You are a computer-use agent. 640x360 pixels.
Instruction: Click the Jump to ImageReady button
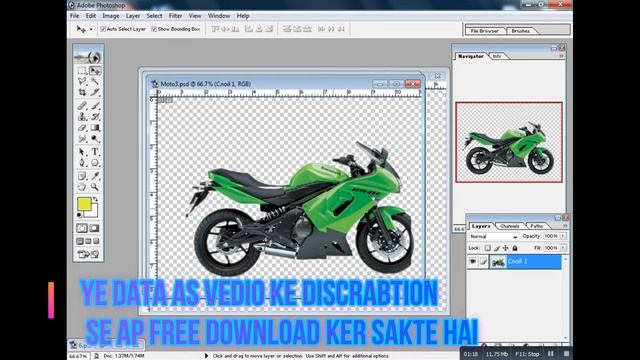pyautogui.click(x=88, y=254)
